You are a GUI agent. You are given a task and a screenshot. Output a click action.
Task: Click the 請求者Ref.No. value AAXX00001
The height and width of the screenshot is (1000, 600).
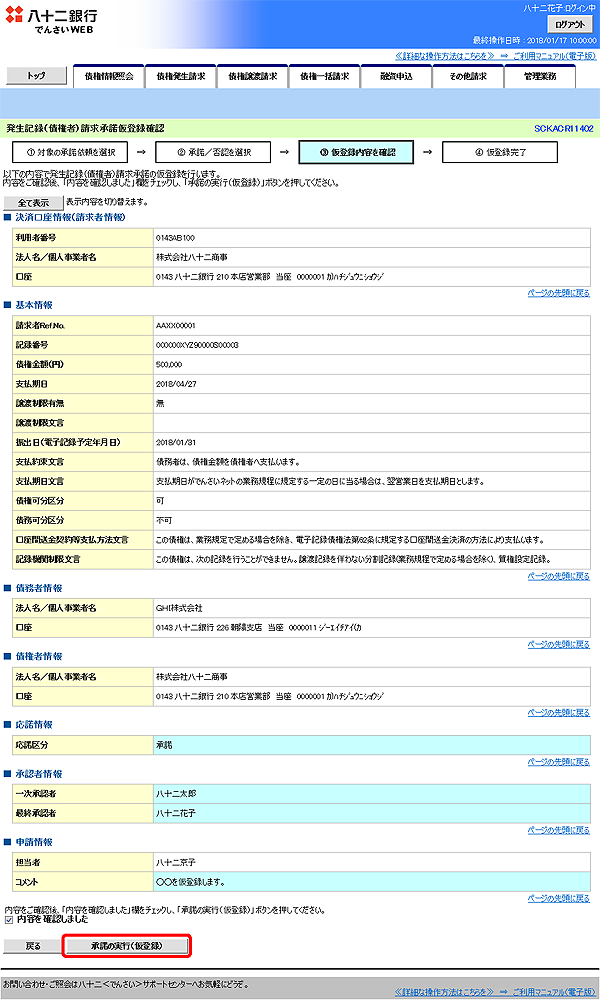(176, 326)
